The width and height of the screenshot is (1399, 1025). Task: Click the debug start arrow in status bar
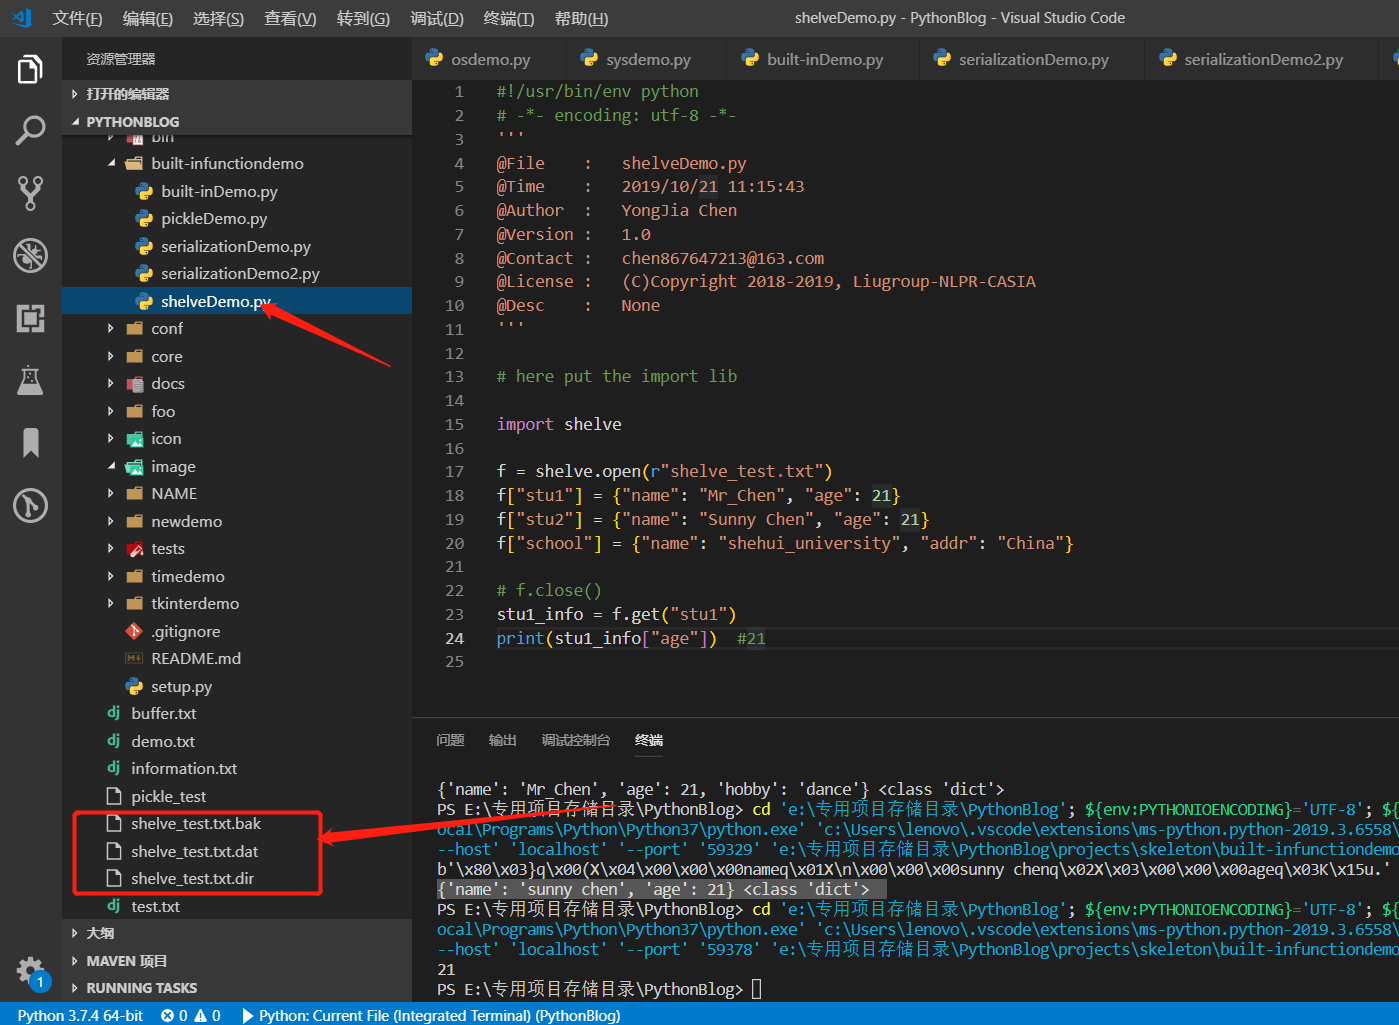pyautogui.click(x=248, y=1015)
